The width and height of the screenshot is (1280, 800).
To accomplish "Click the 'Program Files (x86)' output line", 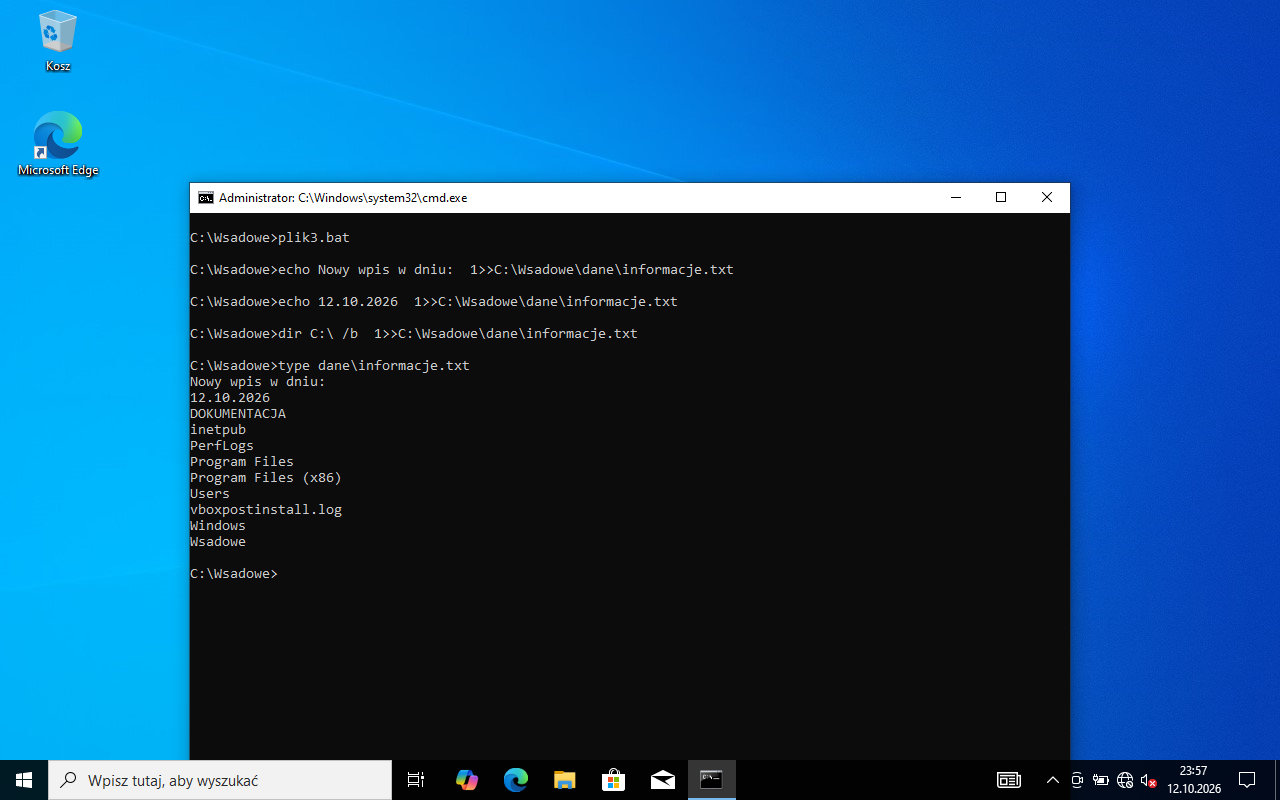I will (x=266, y=478).
